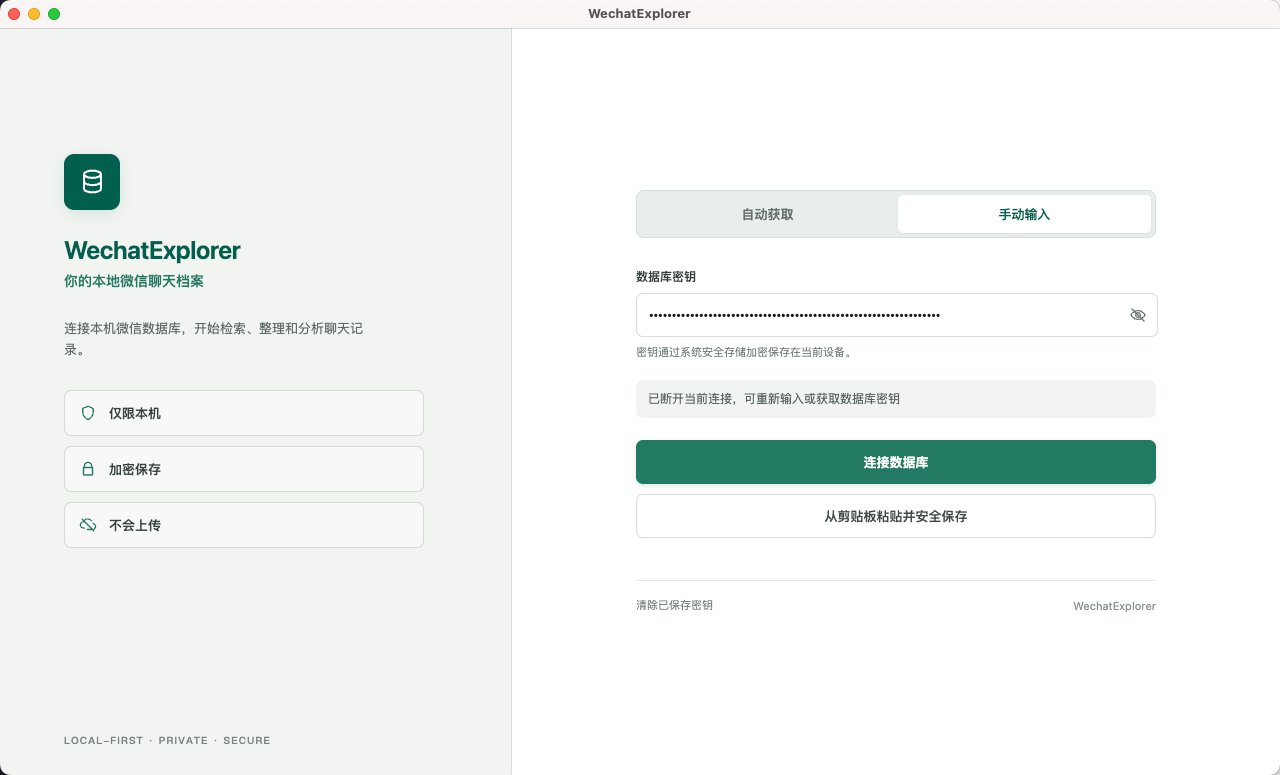Screen dimensions: 1280x775
Task: Click the lock icon beside 加密保存
Action: coord(88,469)
